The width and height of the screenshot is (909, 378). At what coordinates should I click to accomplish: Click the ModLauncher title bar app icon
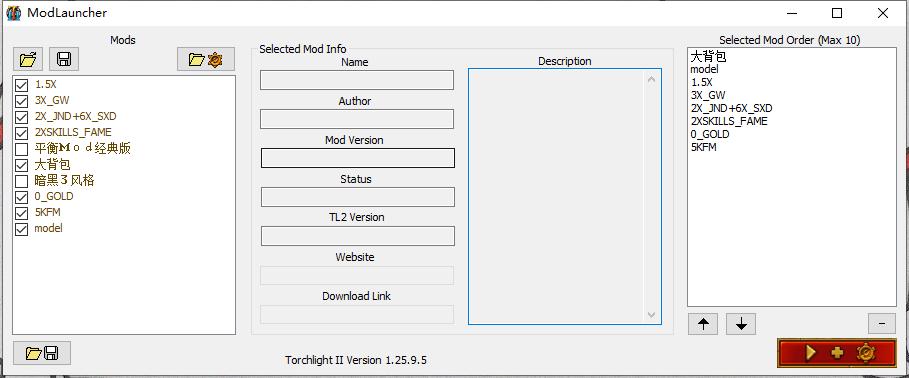[13, 13]
